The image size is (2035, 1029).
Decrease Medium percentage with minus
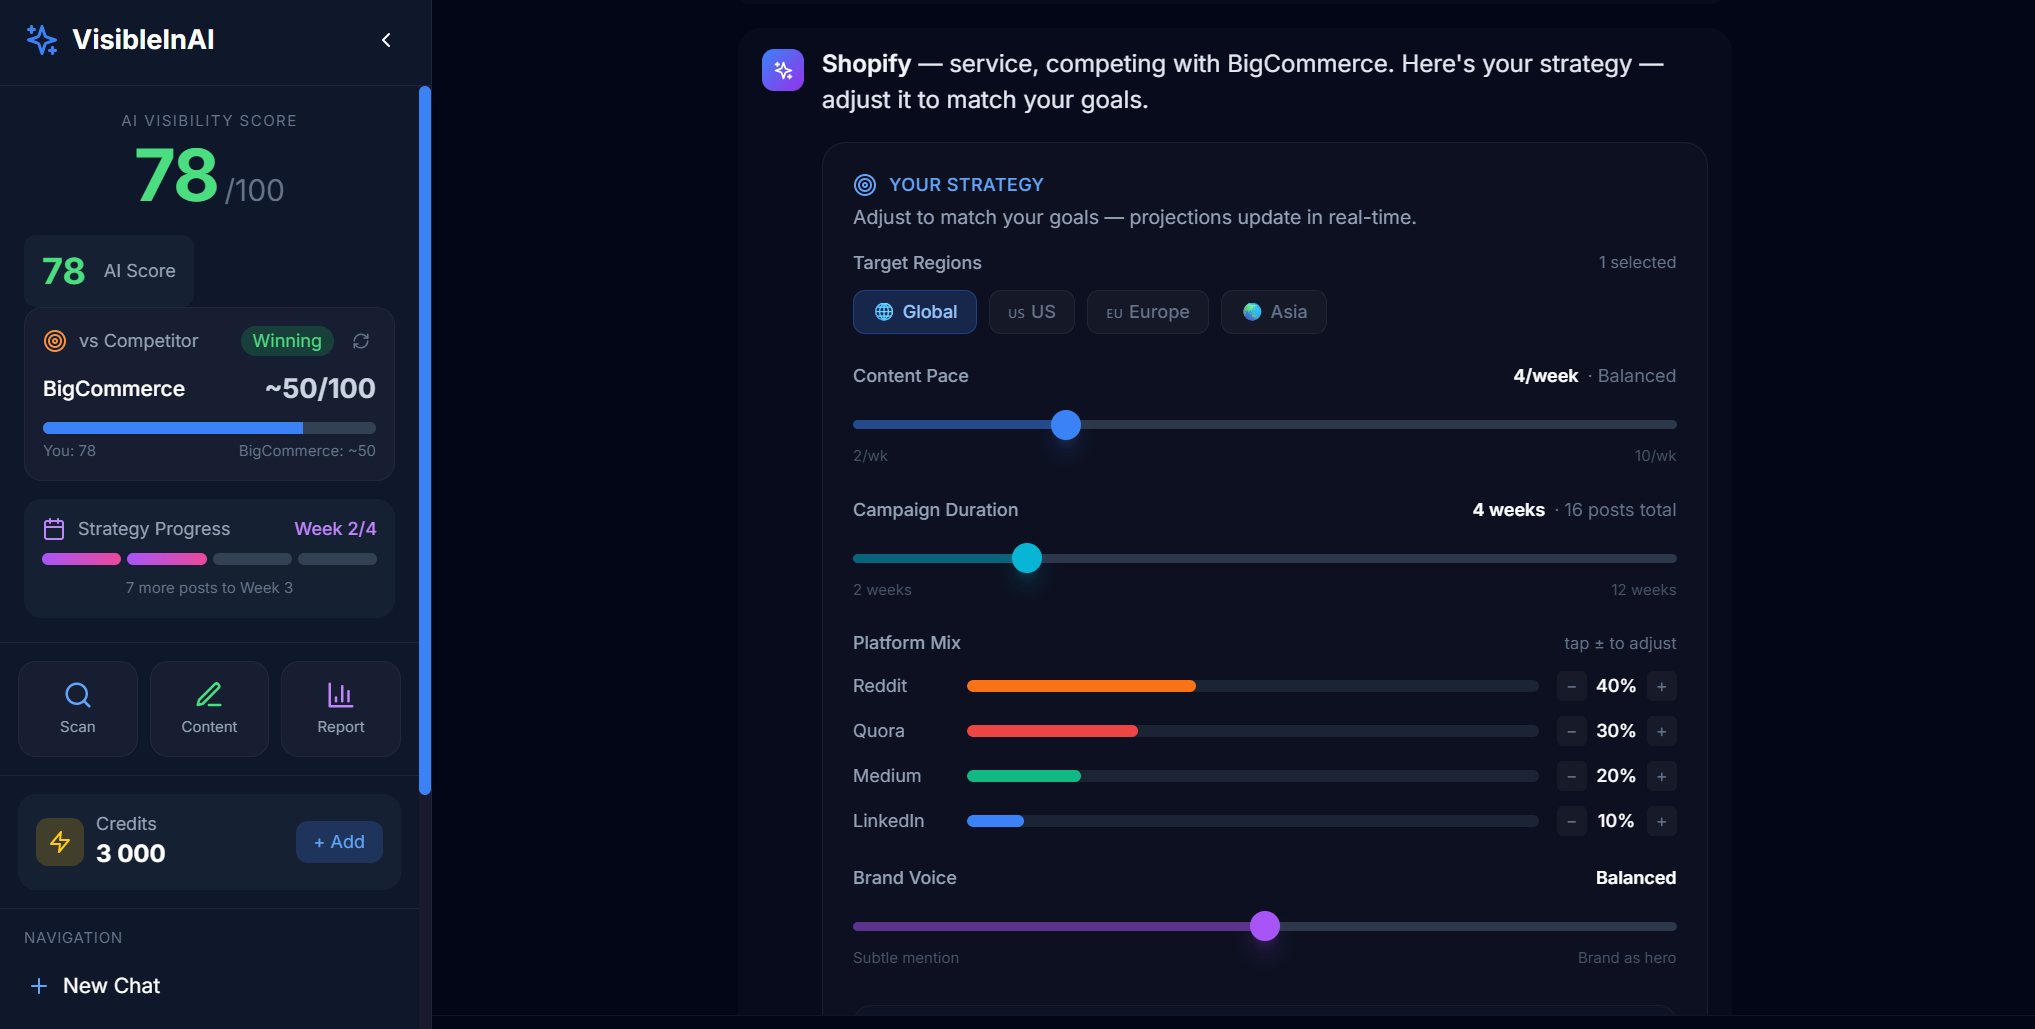[1571, 776]
